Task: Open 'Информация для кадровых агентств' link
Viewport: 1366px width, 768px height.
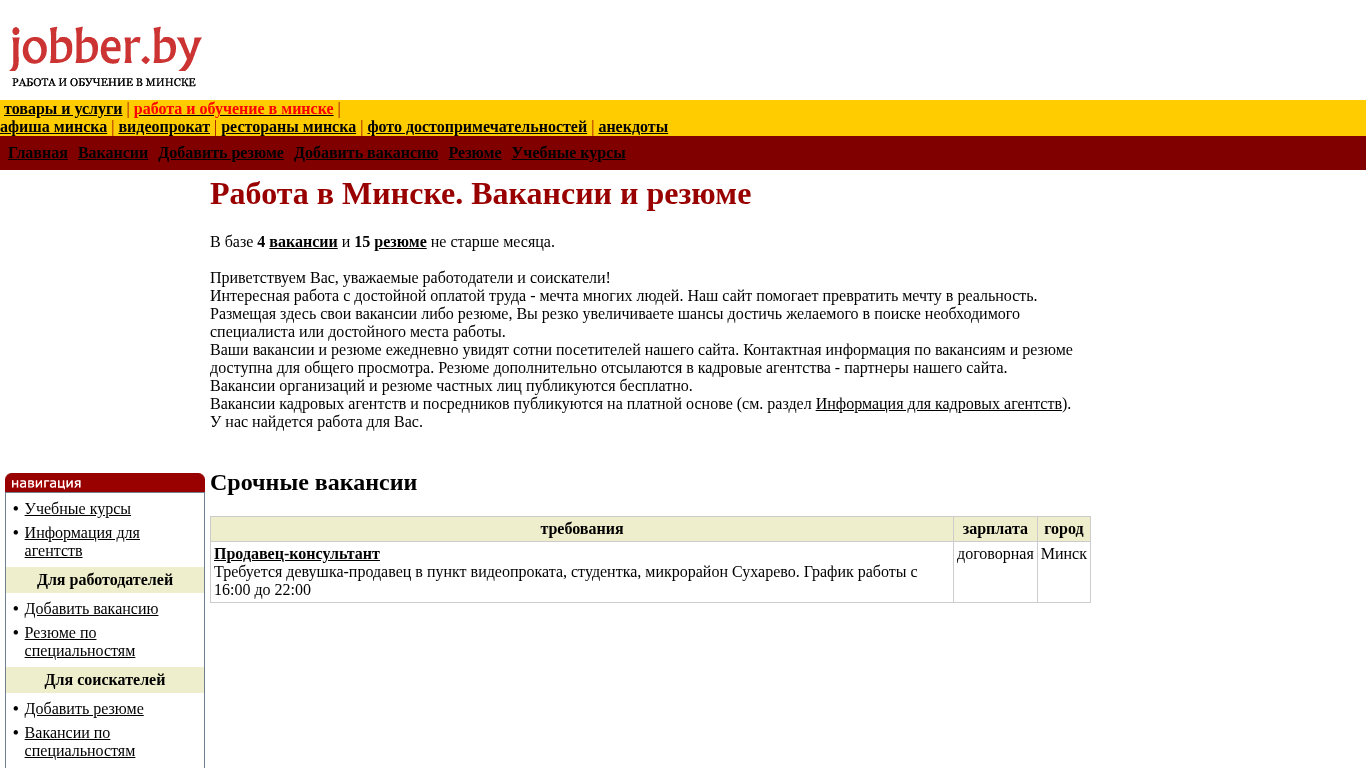Action: (939, 404)
